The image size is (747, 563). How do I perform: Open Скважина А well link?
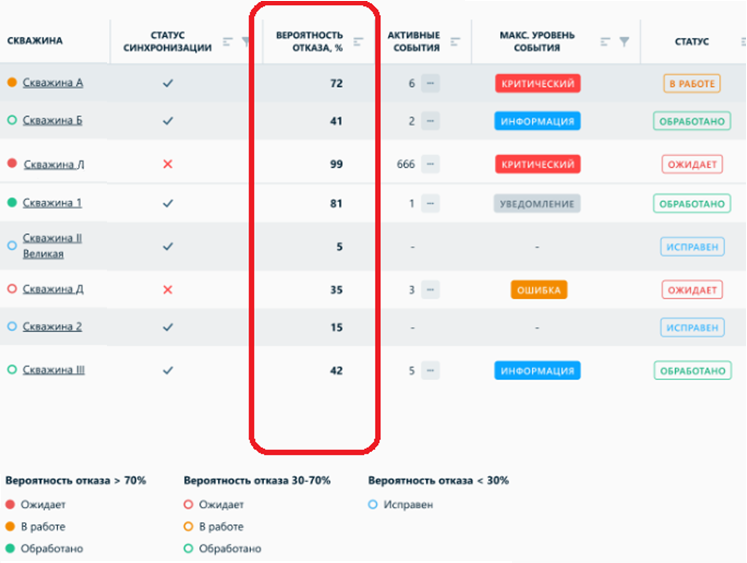[53, 82]
